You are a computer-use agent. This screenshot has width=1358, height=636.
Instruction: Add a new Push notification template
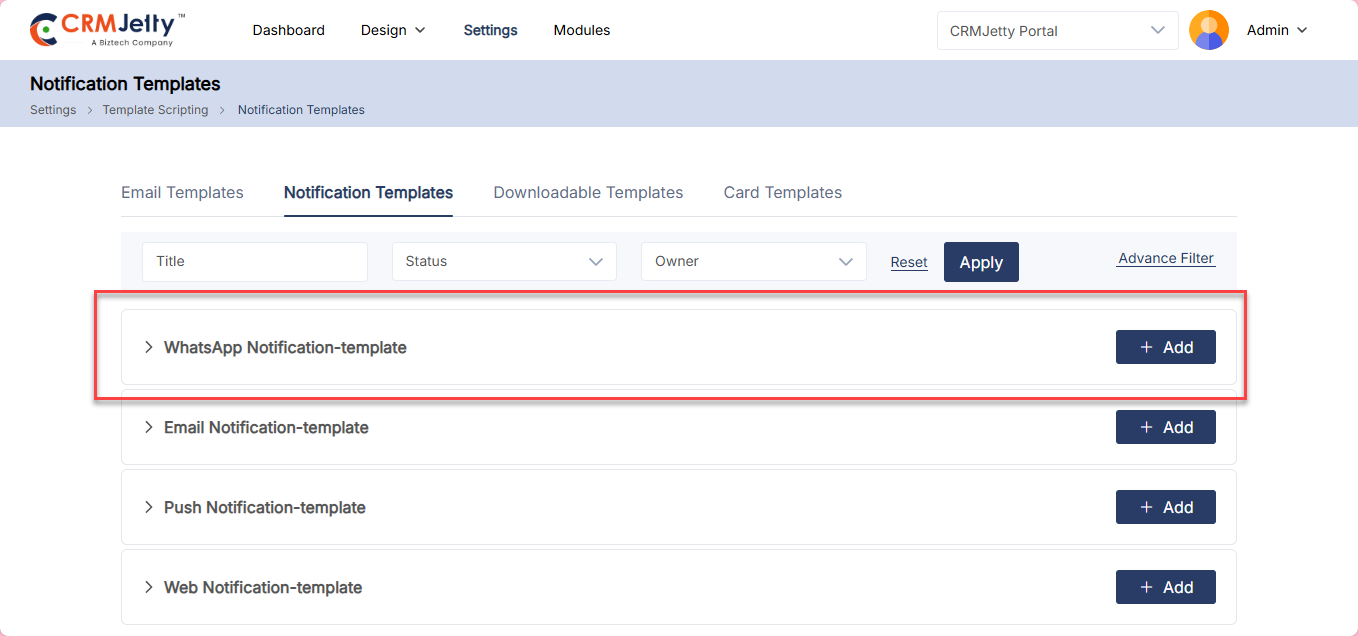pyautogui.click(x=1165, y=507)
